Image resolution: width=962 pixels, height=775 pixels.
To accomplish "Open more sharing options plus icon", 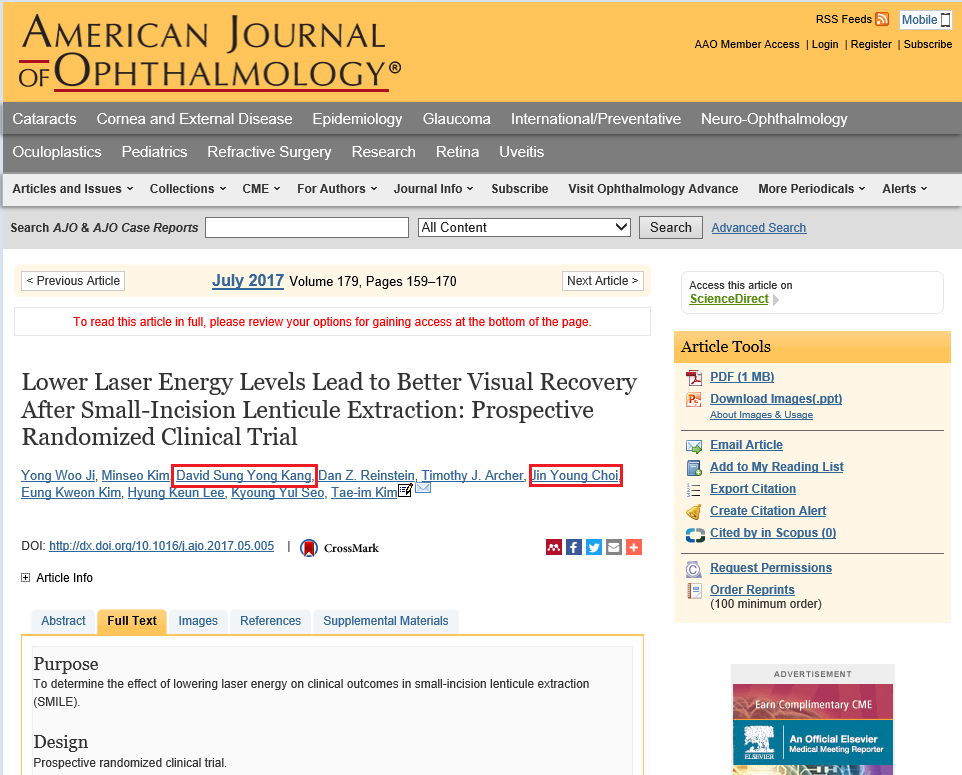I will tap(633, 547).
